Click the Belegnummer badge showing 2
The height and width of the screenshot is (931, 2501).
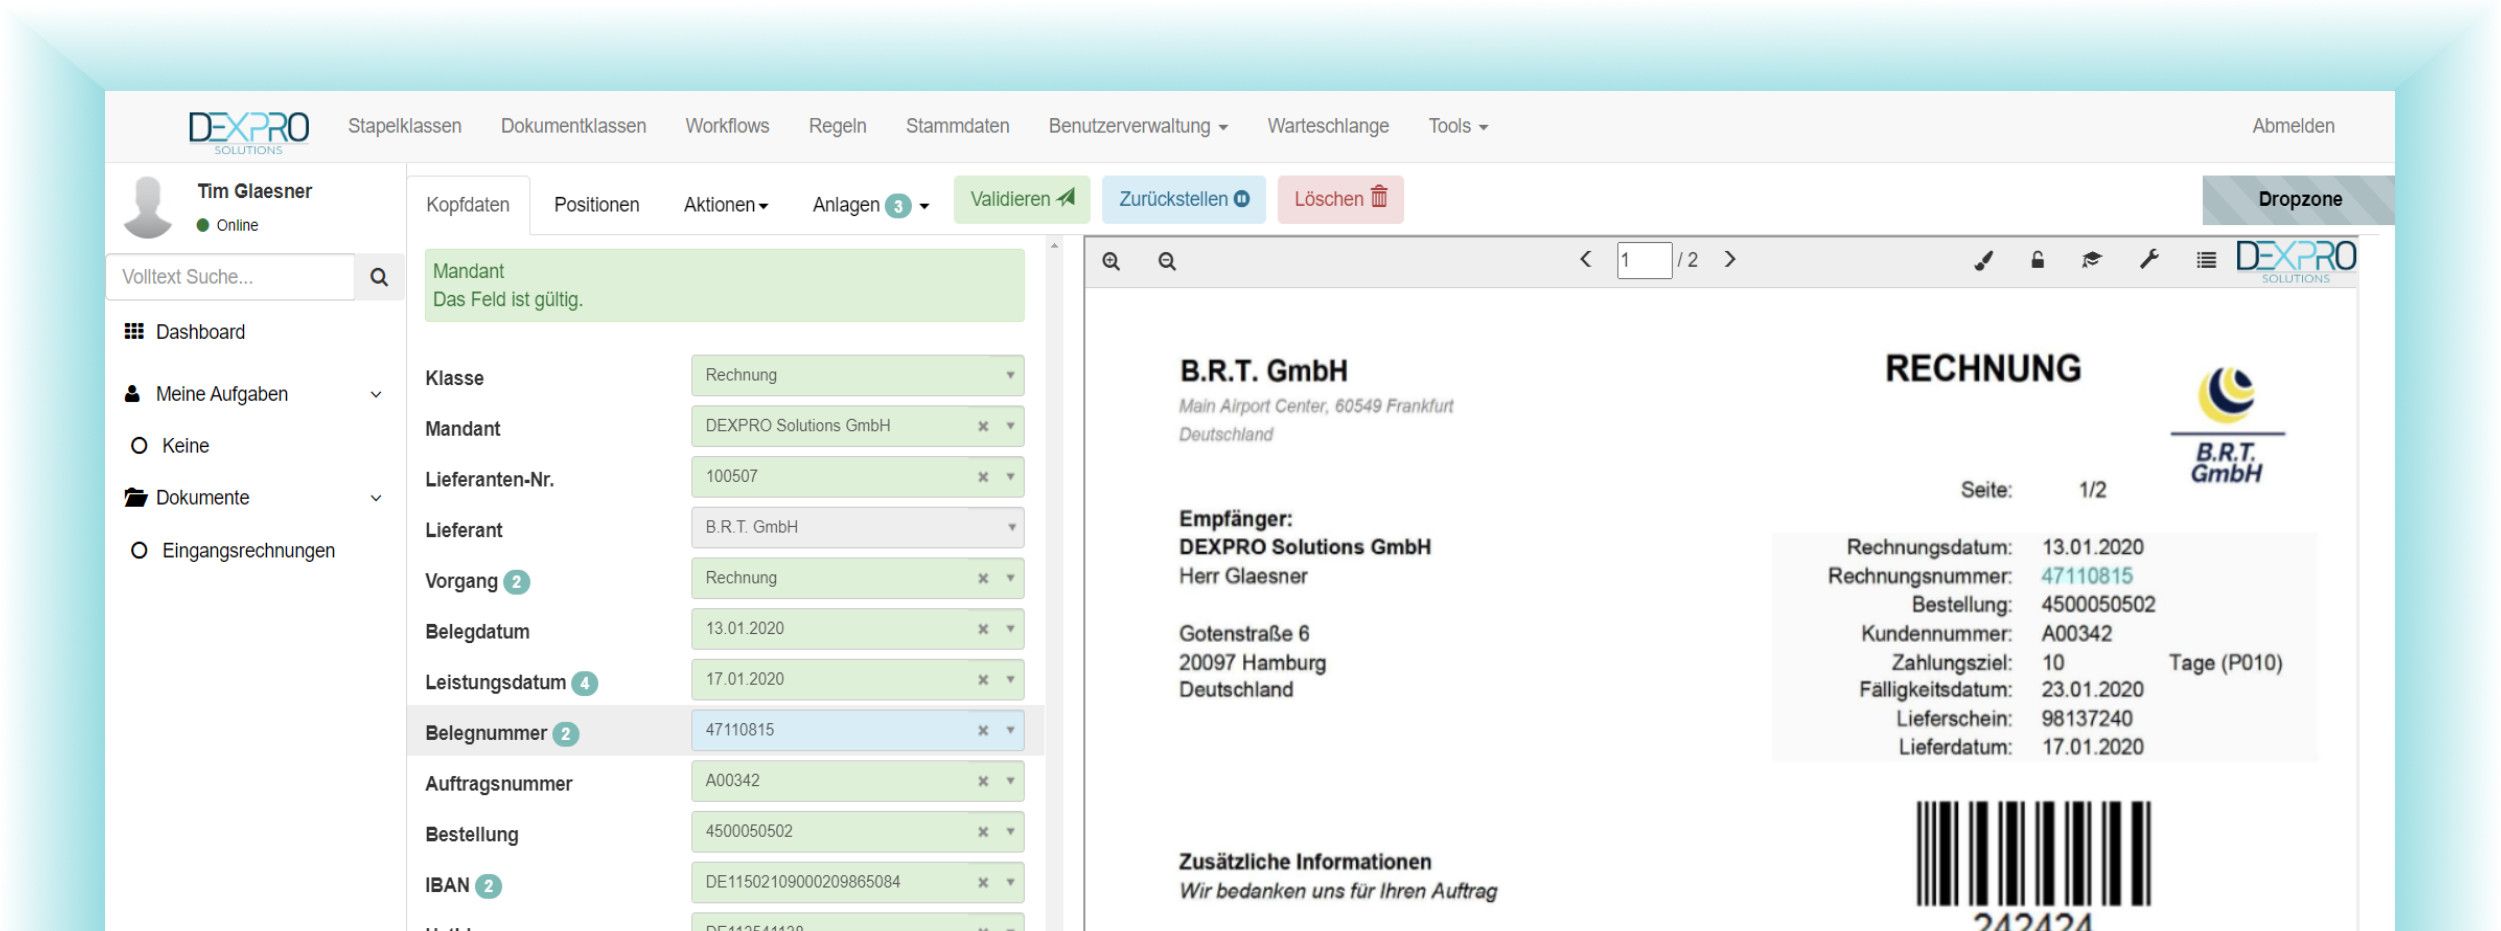tap(565, 734)
